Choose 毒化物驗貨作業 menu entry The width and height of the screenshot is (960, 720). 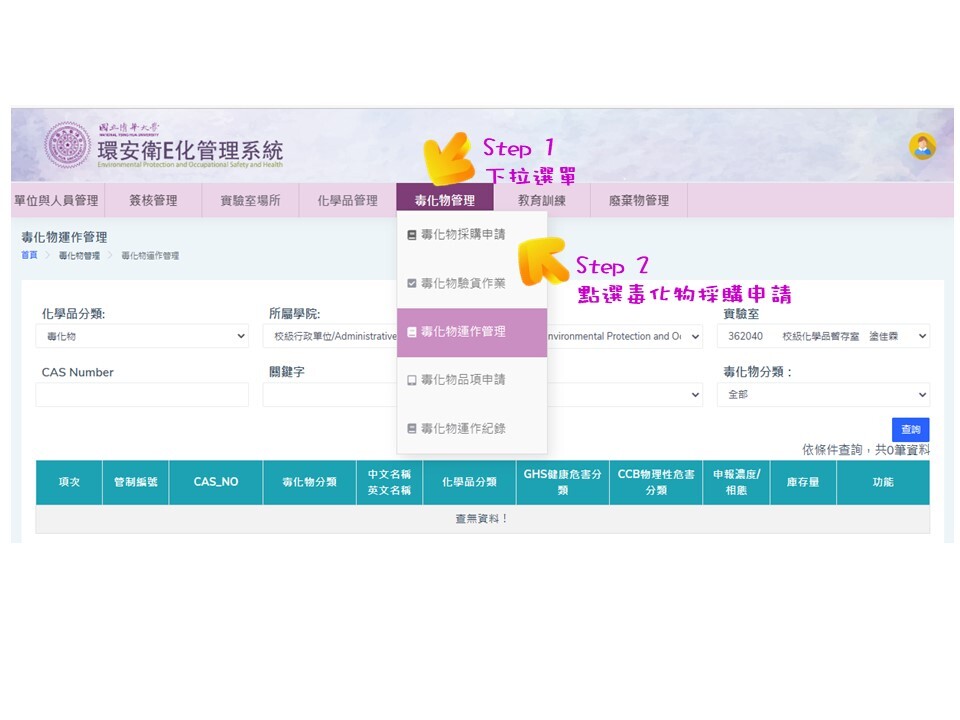pyautogui.click(x=462, y=284)
